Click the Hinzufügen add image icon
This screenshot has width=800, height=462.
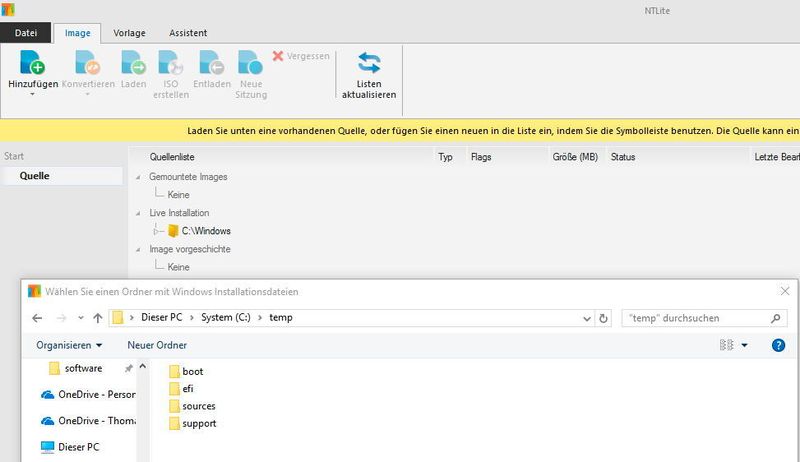pyautogui.click(x=32, y=63)
